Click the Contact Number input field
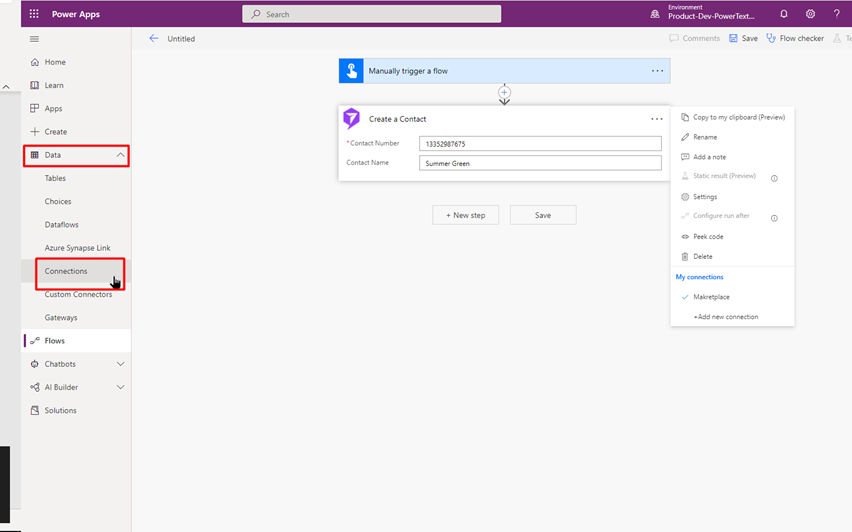Viewport: 852px width, 532px height. click(540, 144)
